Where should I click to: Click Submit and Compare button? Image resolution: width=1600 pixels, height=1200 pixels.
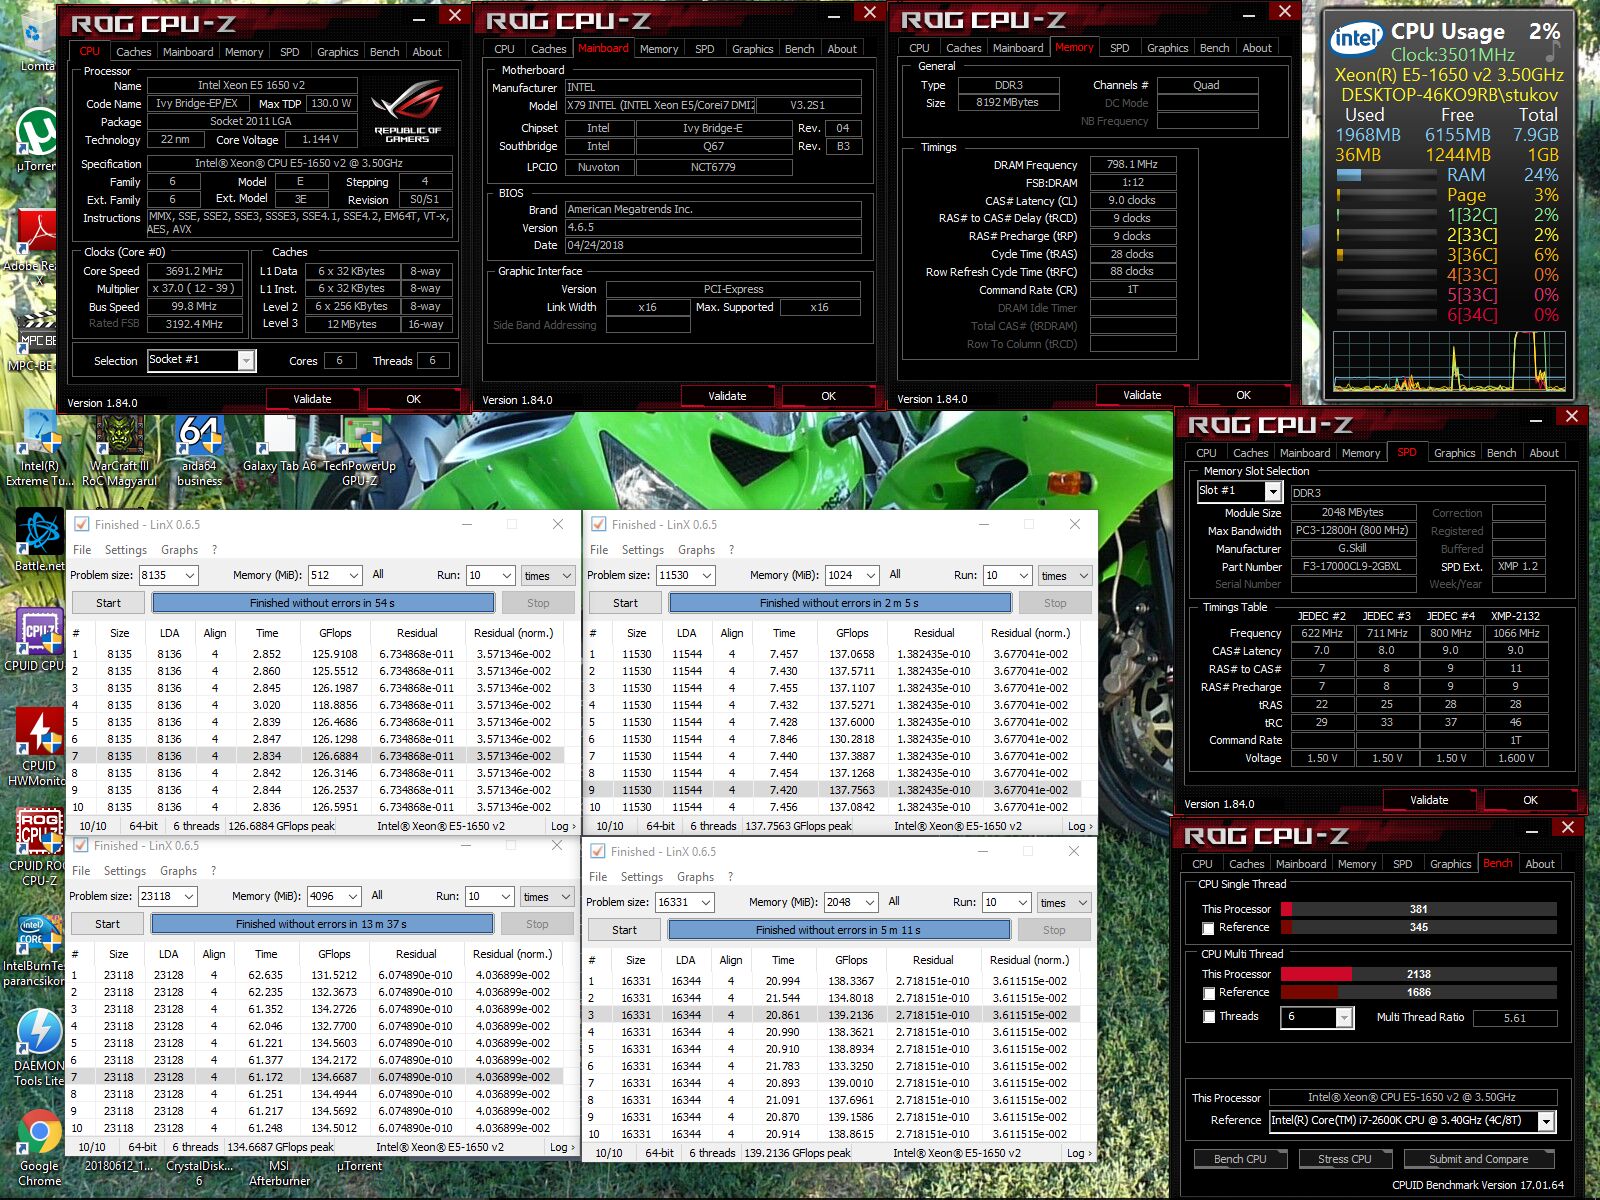pos(1478,1159)
